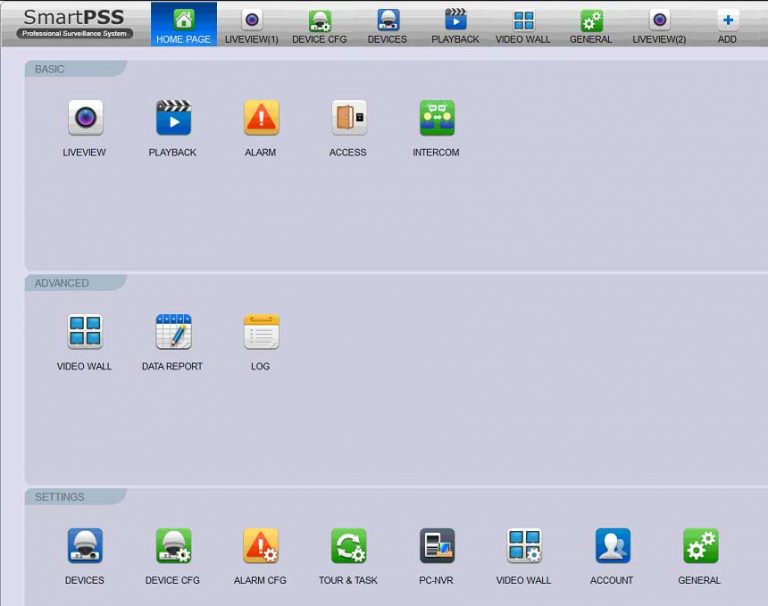Launch Playback from the Basic section

point(173,119)
